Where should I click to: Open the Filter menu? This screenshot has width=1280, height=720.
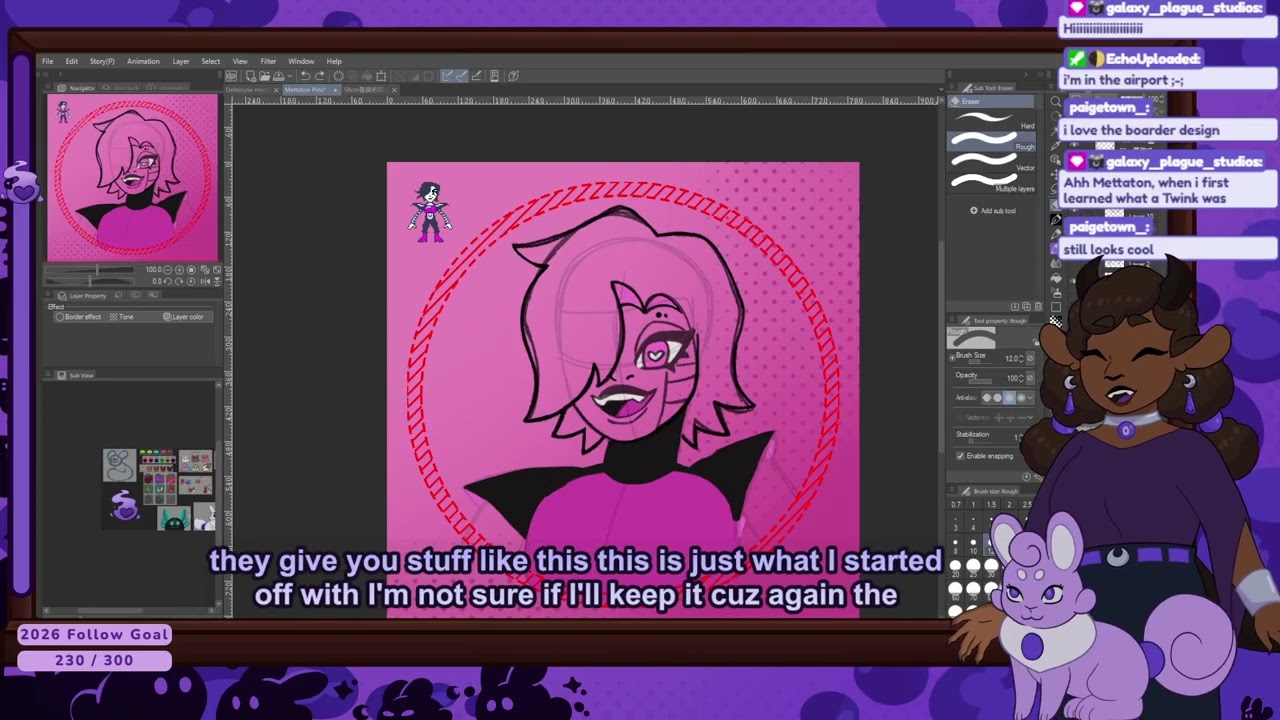pos(268,61)
